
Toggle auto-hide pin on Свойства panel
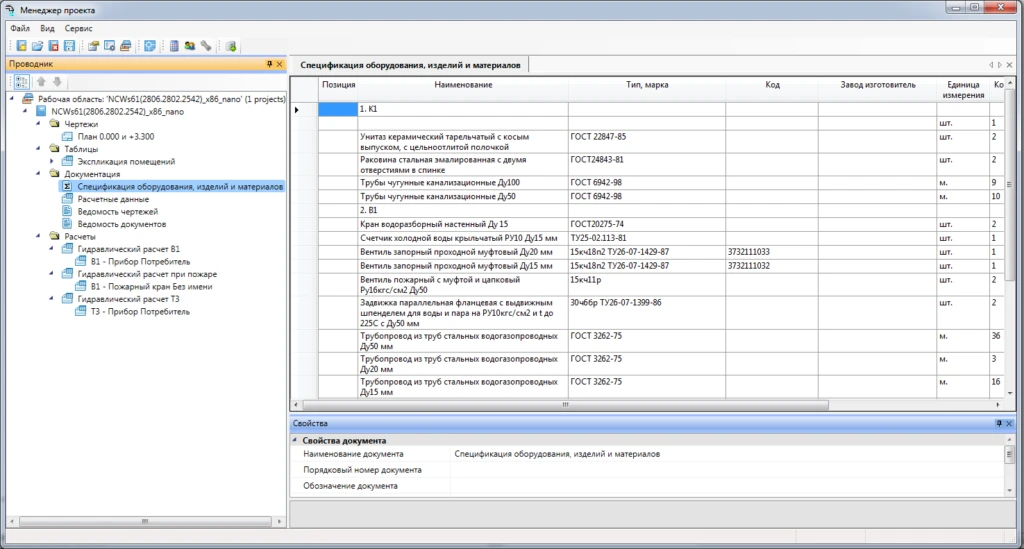tap(997, 424)
